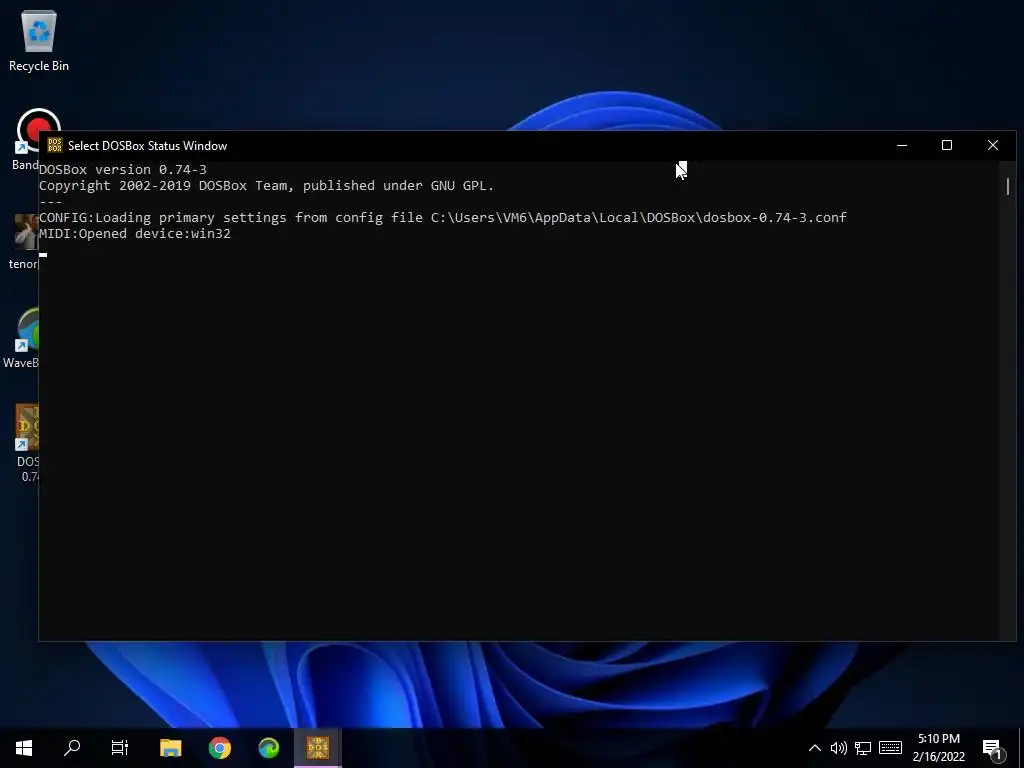Screen dimensions: 1024x768
Task: Click the Show desktop sliver at taskbar end
Action: [x=1021, y=748]
